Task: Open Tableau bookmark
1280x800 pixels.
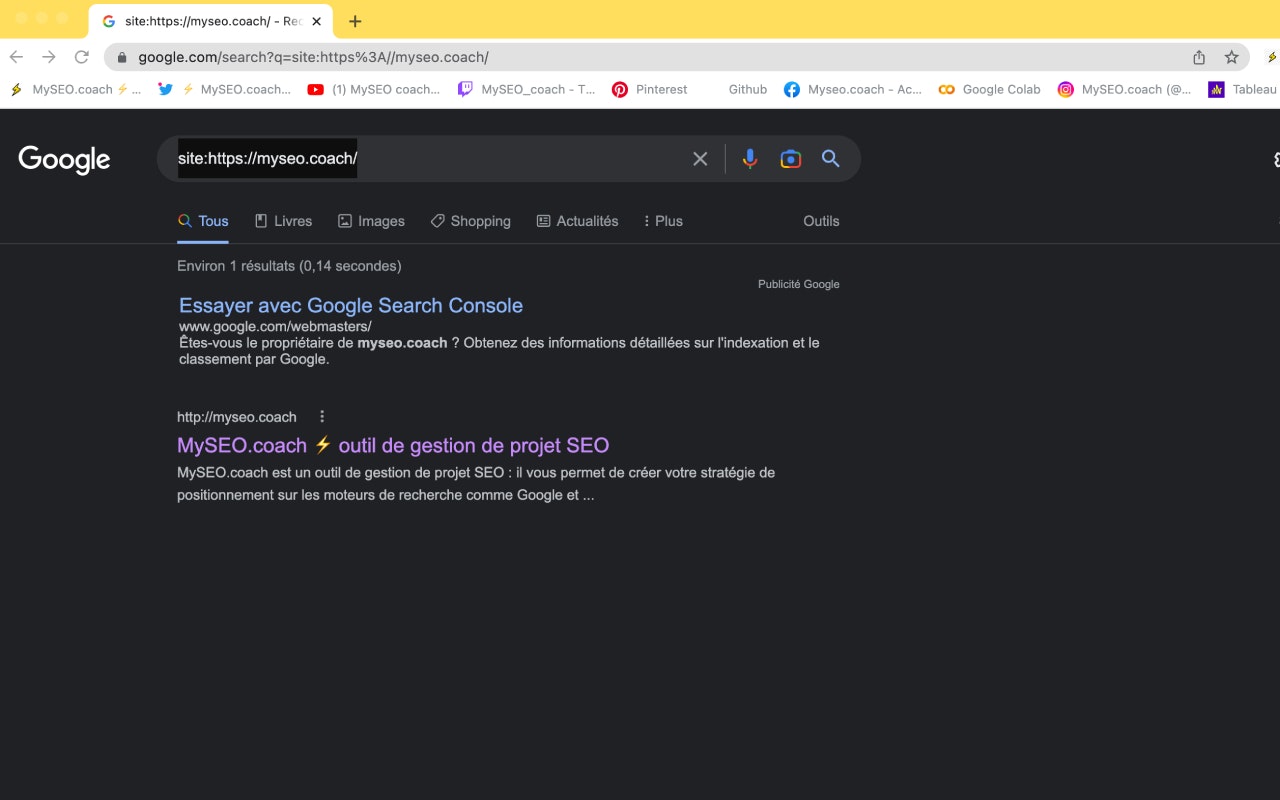Action: pyautogui.click(x=1243, y=89)
